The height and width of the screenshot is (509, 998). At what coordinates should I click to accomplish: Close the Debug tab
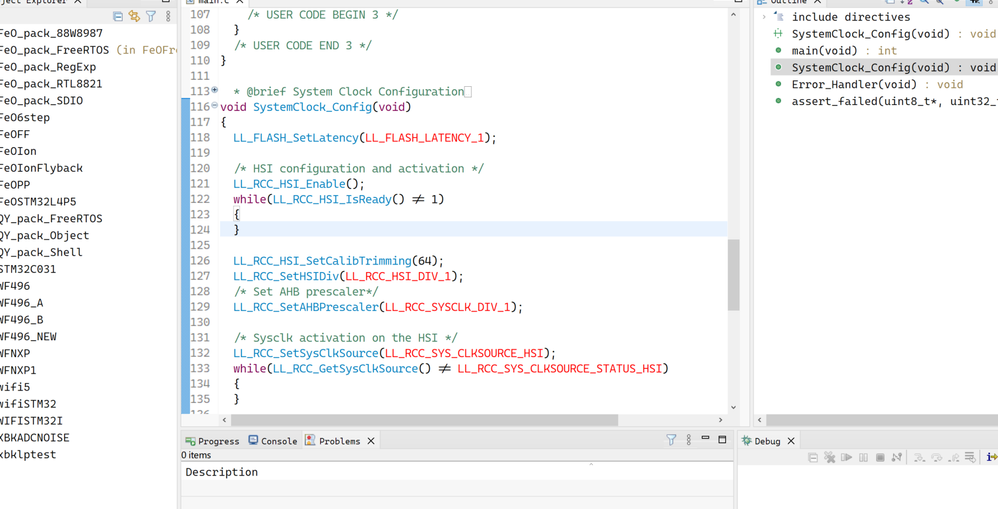coord(791,441)
